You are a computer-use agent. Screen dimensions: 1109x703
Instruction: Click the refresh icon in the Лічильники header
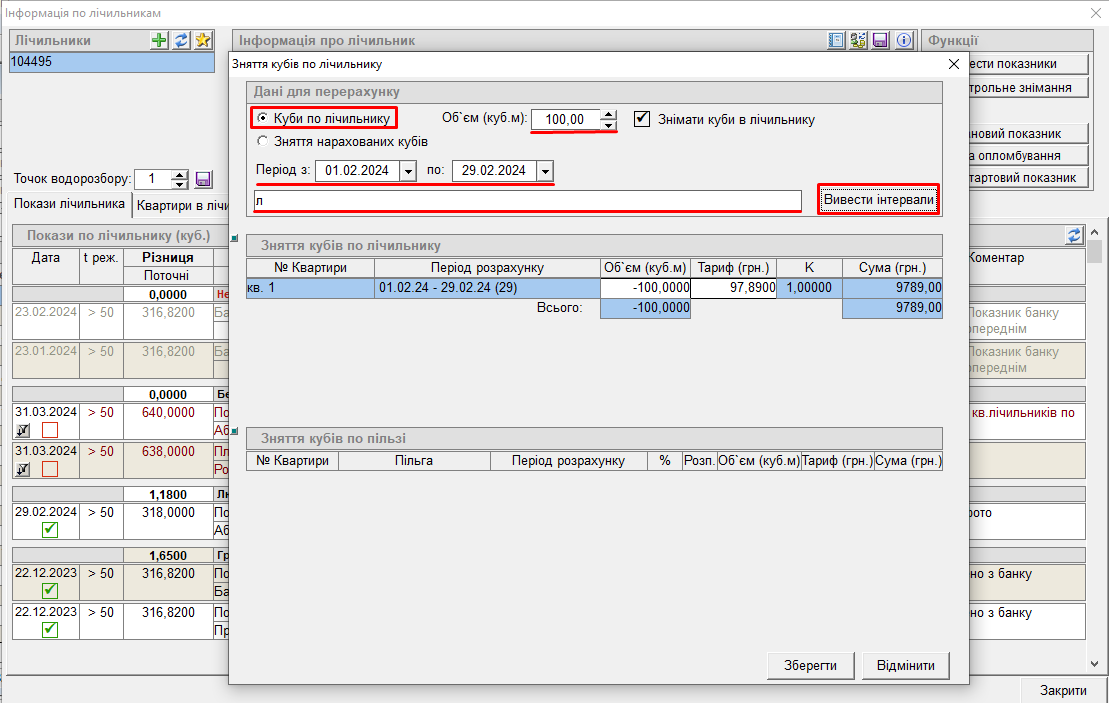[181, 40]
